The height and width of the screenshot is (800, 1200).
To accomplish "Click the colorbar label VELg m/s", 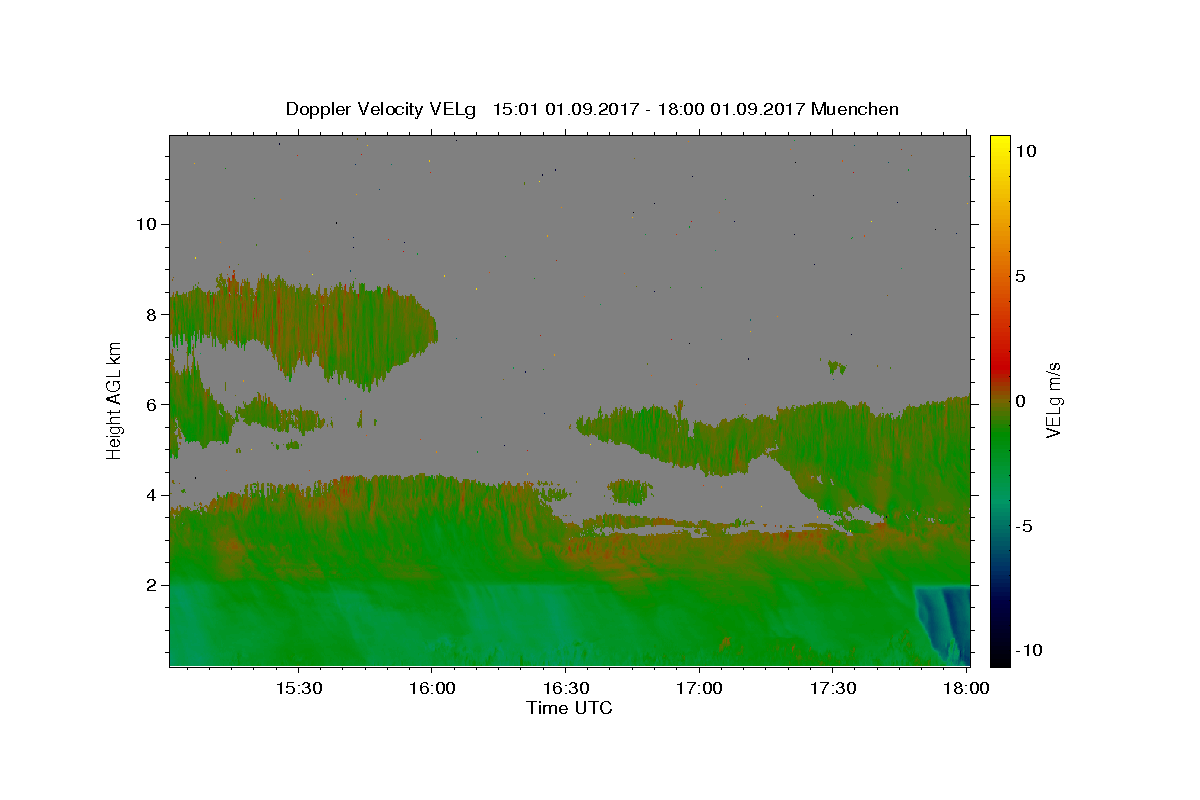I will coord(1054,400).
